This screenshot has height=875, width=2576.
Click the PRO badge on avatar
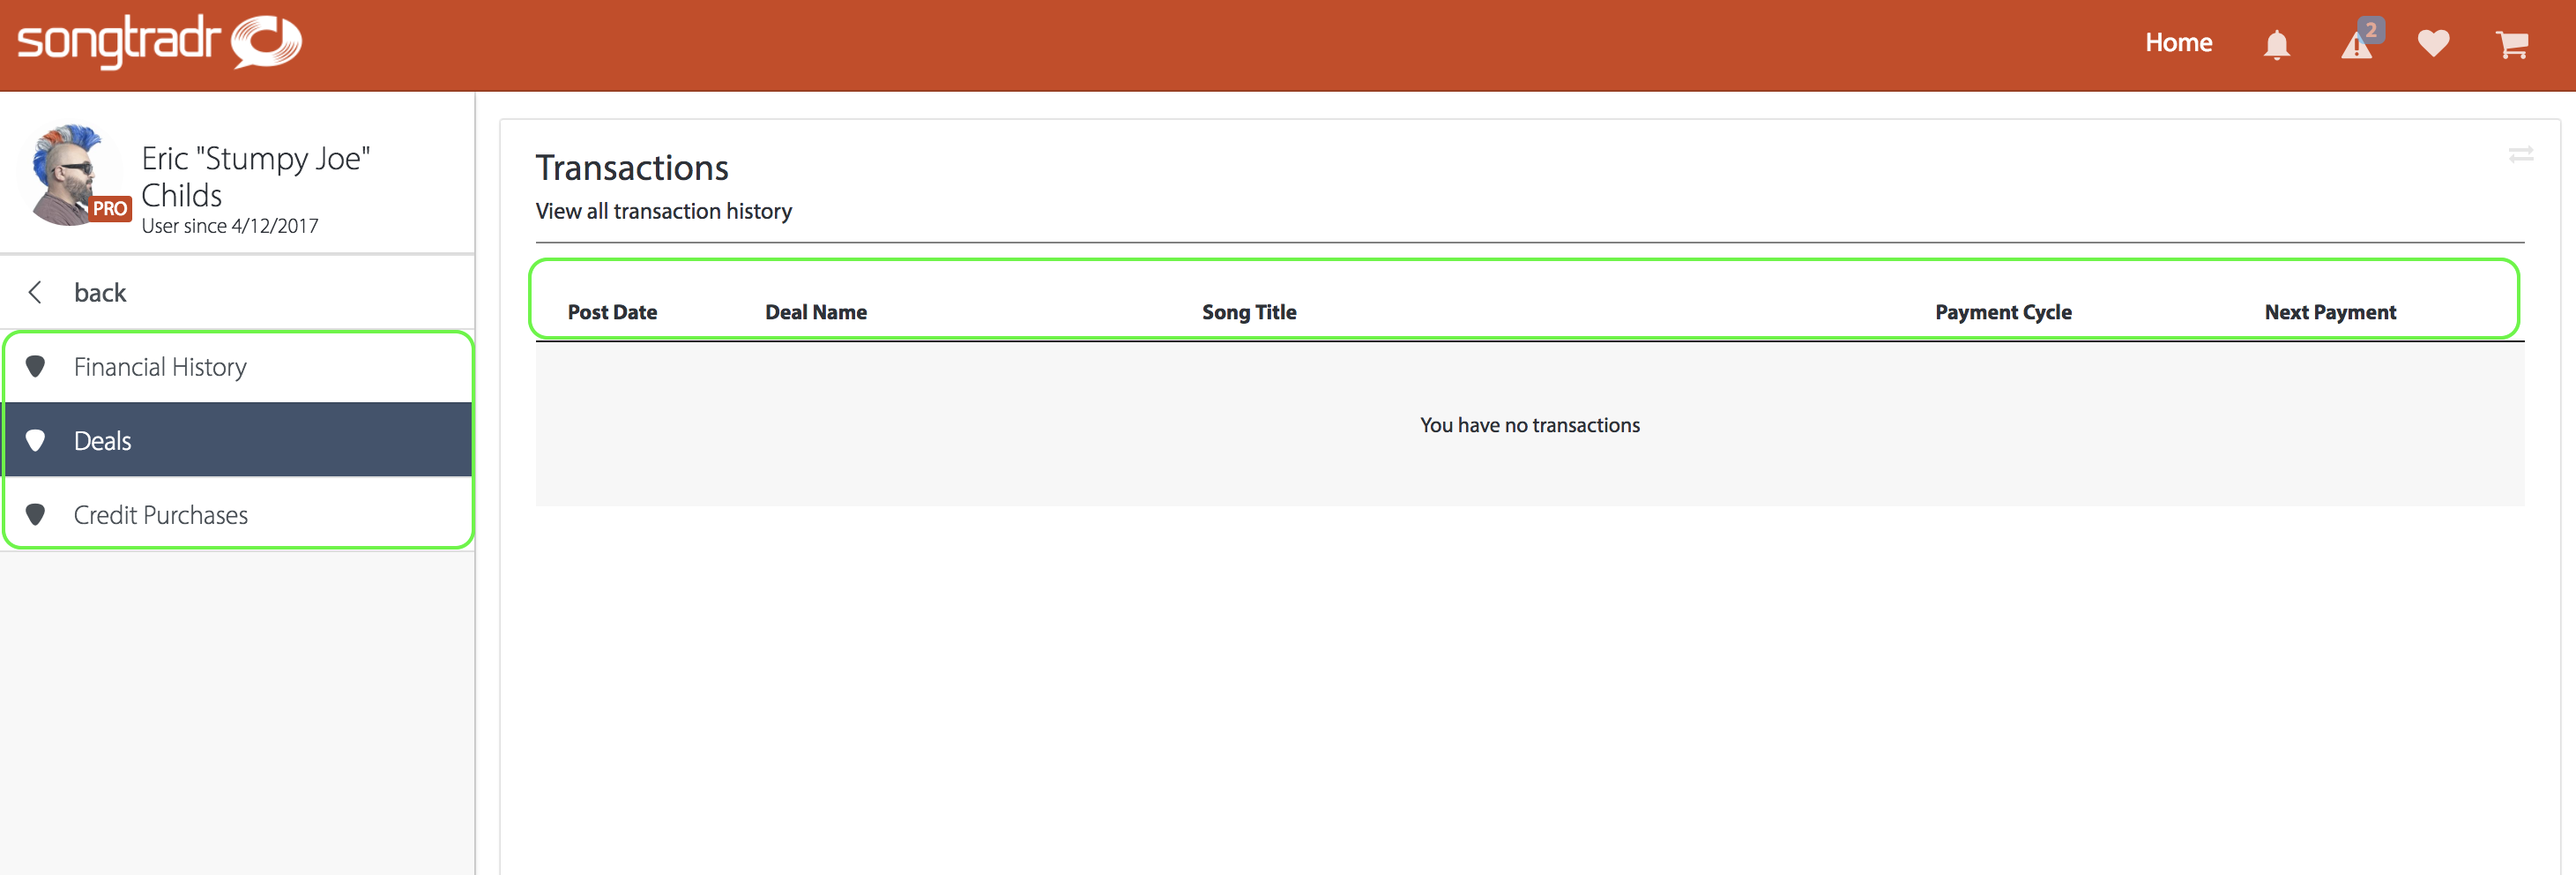110,209
